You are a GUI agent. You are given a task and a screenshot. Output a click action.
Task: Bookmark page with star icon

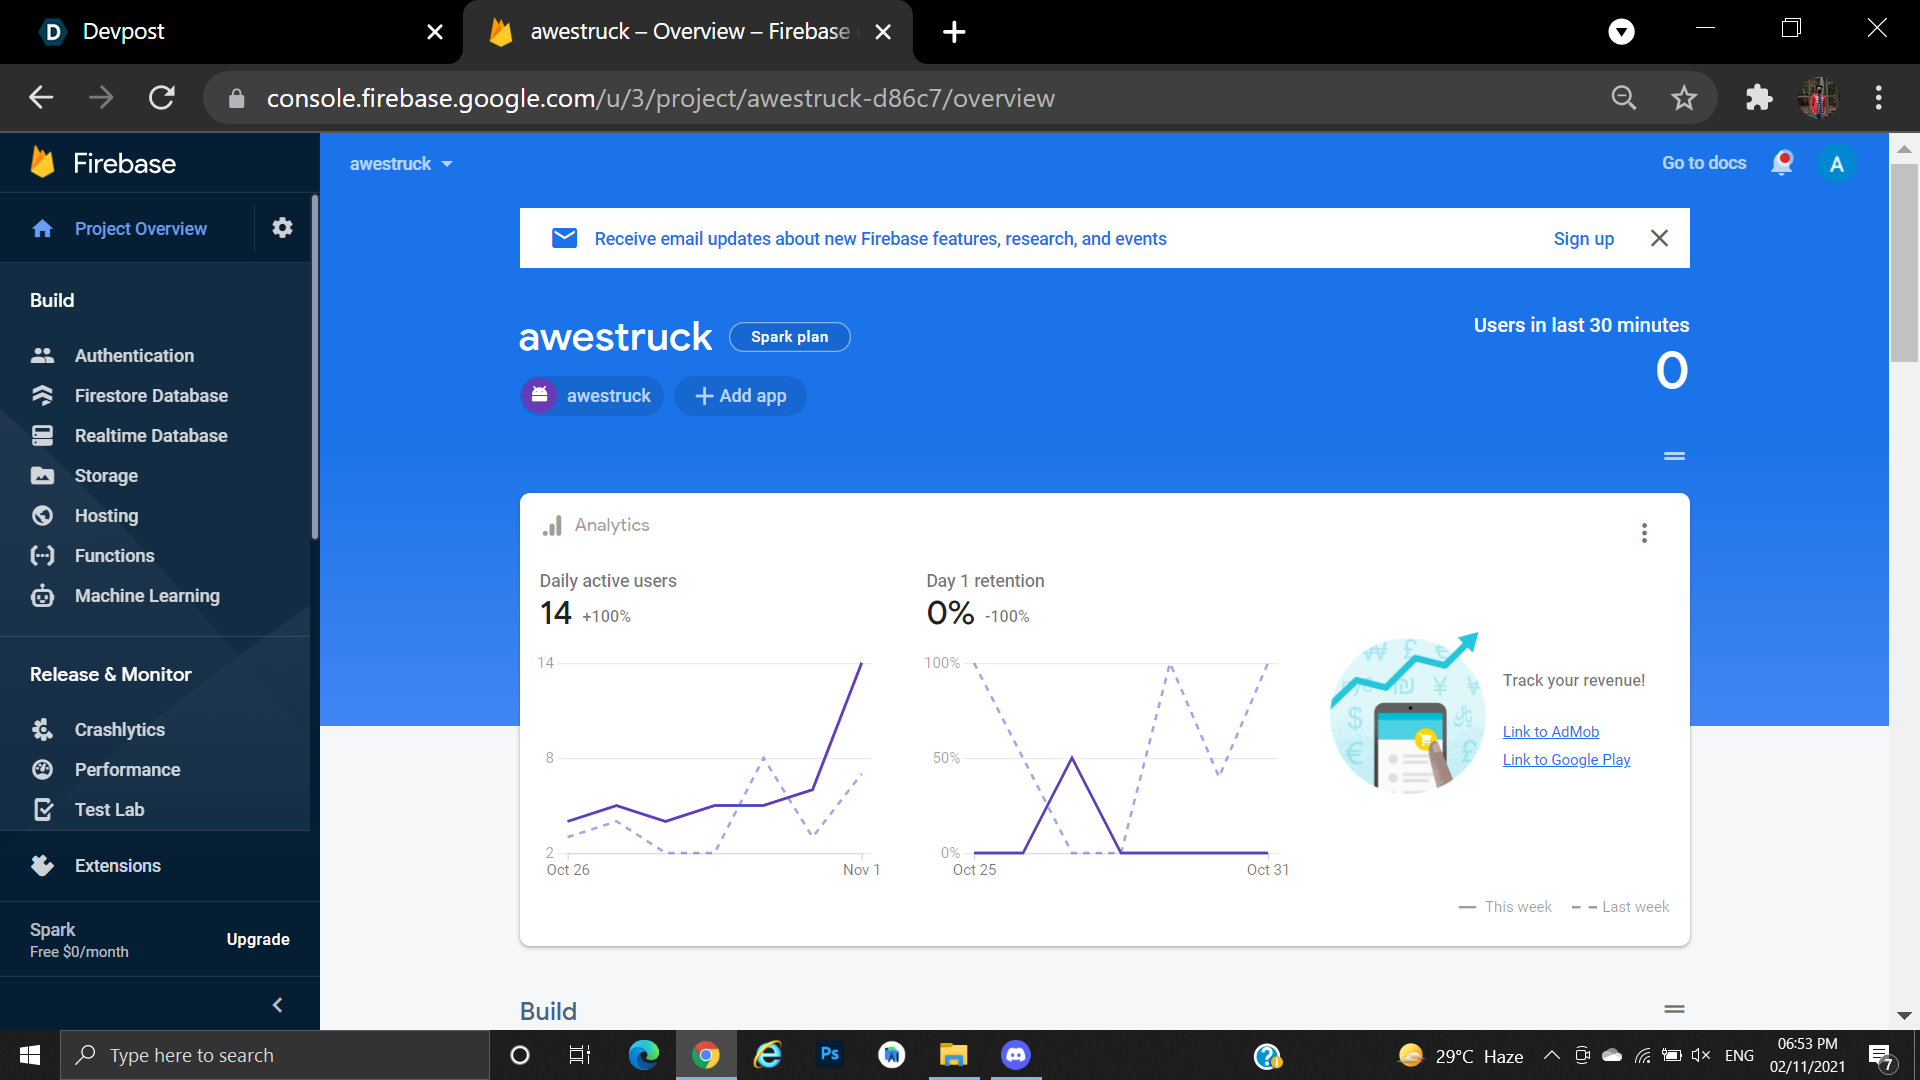pyautogui.click(x=1684, y=98)
